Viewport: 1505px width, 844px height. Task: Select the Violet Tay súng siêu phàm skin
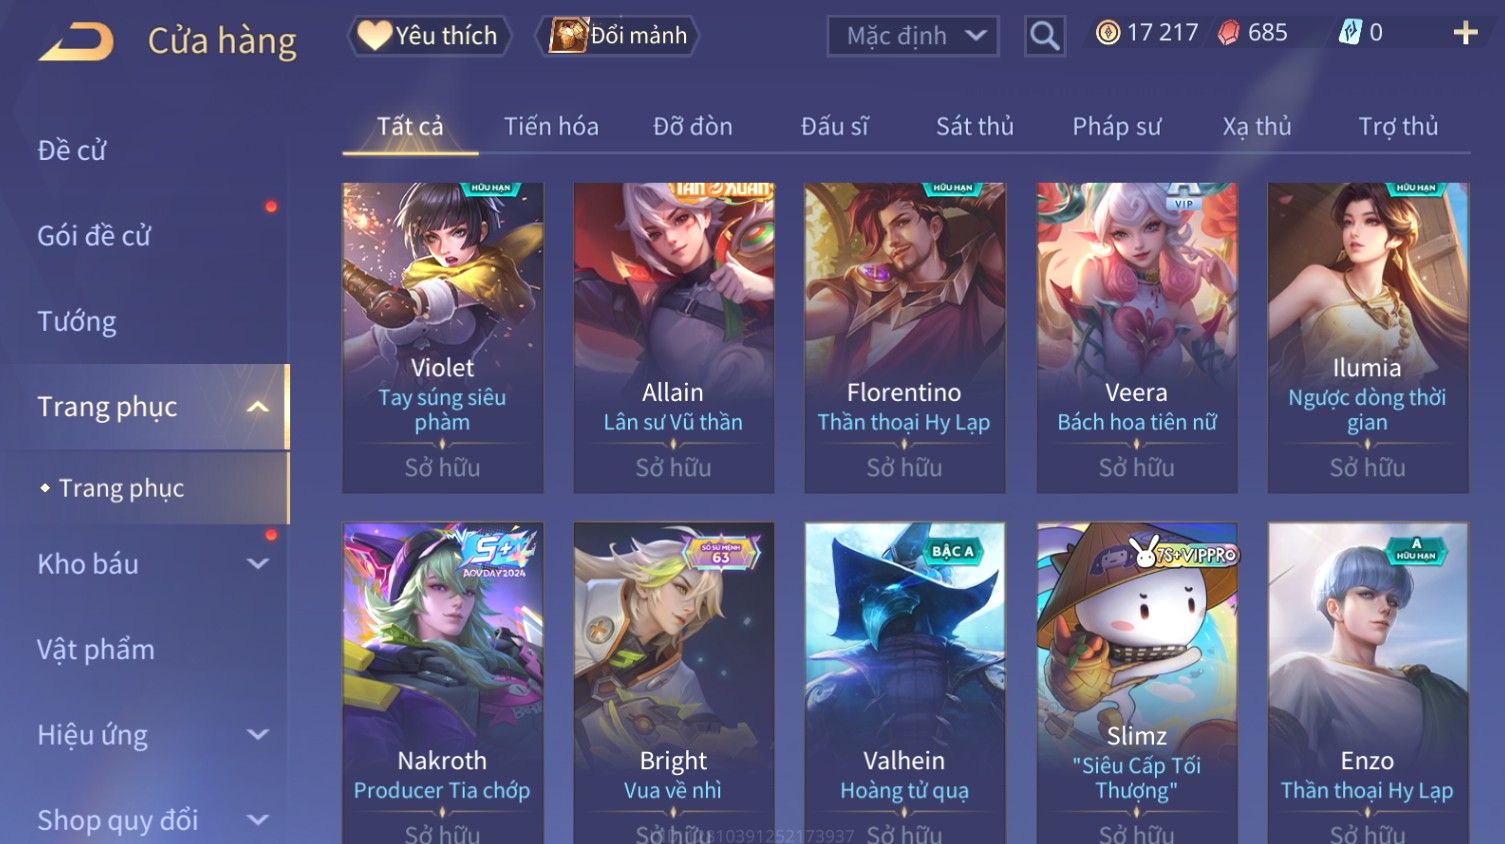click(443, 338)
